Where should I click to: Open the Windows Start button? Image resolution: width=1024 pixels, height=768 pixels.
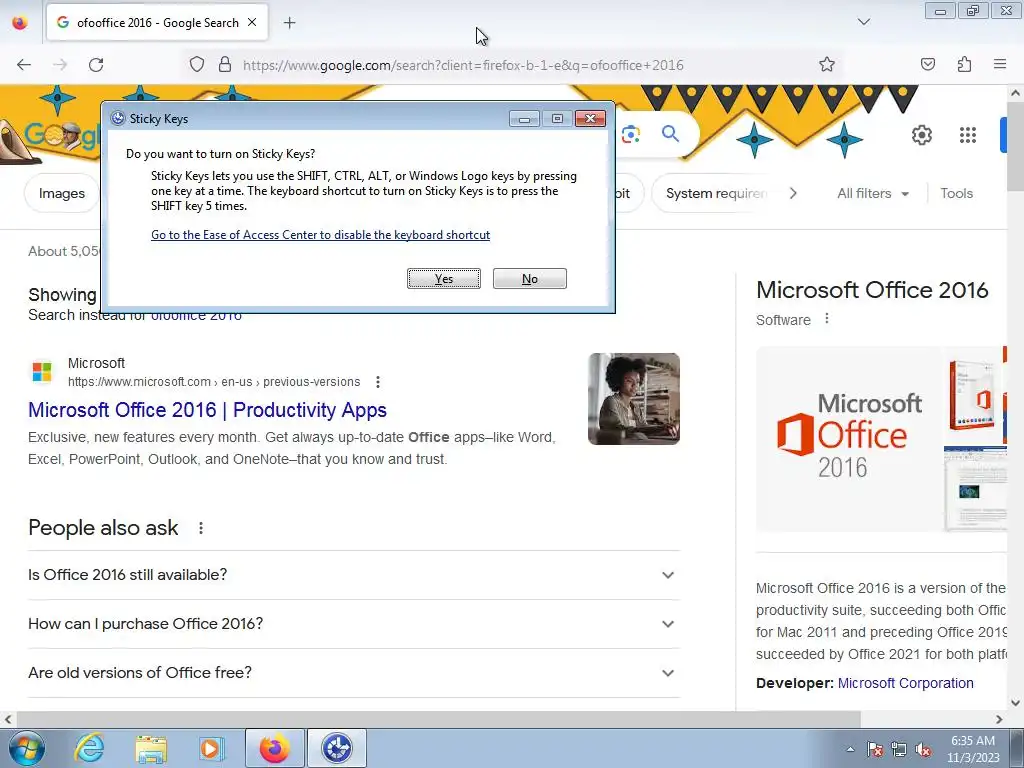pyautogui.click(x=26, y=748)
